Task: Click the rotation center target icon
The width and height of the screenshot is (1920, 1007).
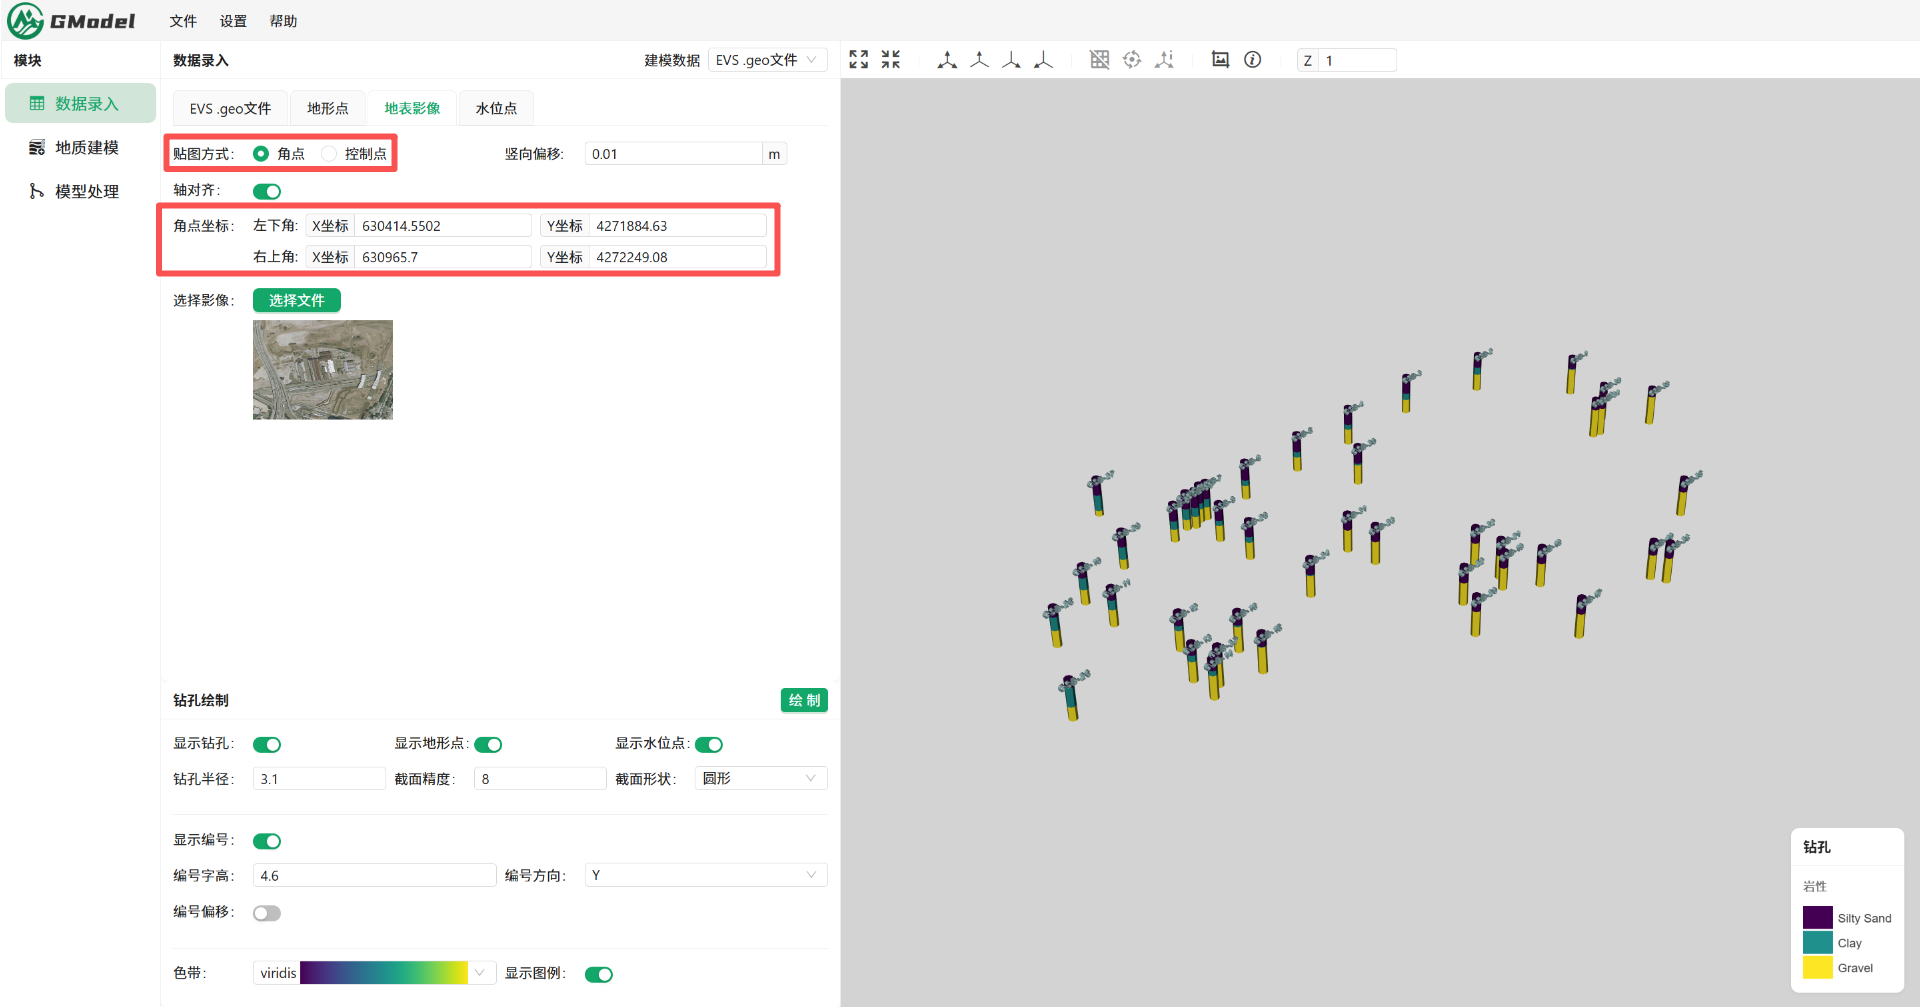Action: (1132, 60)
